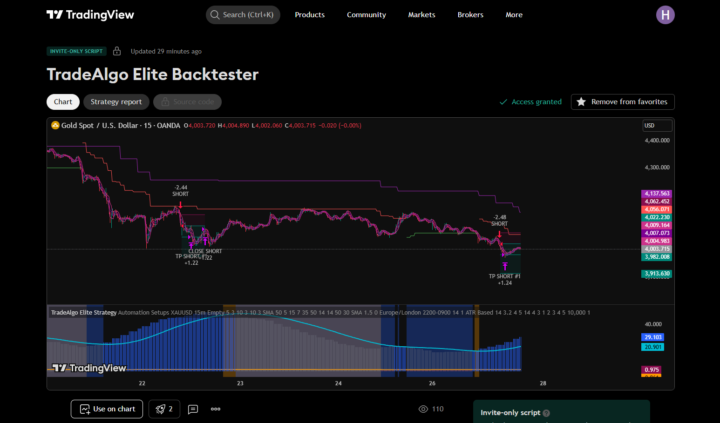Open the user profile avatar H
This screenshot has width=720, height=423.
665,15
